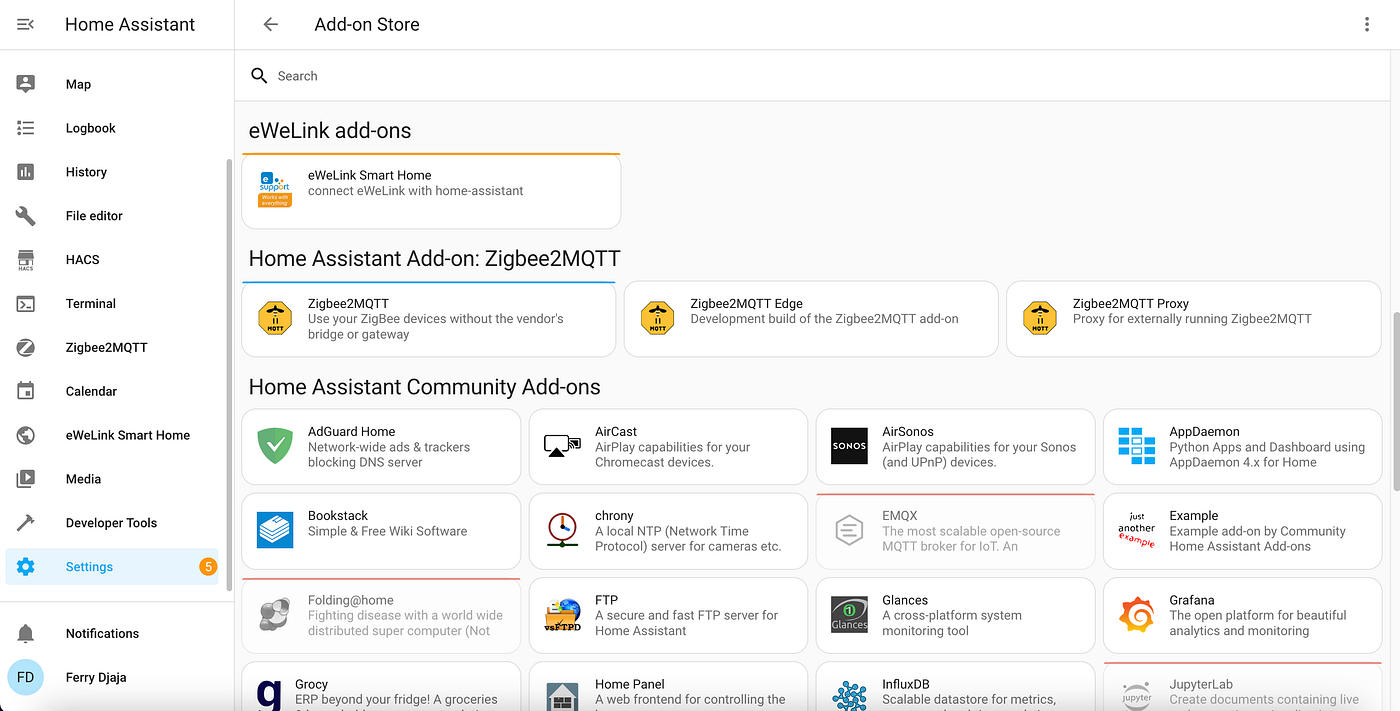Viewport: 1400px width, 711px height.
Task: Click the Settings gear icon
Action: [x=26, y=567]
